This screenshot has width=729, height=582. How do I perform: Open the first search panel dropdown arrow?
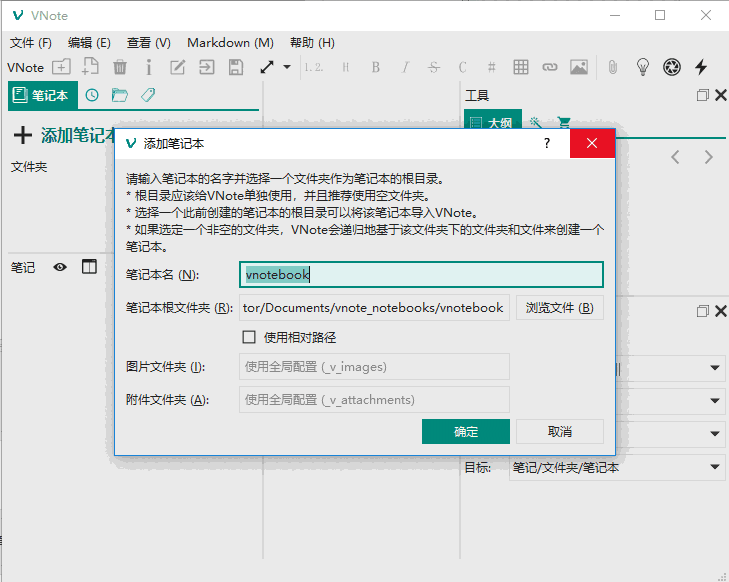(715, 368)
